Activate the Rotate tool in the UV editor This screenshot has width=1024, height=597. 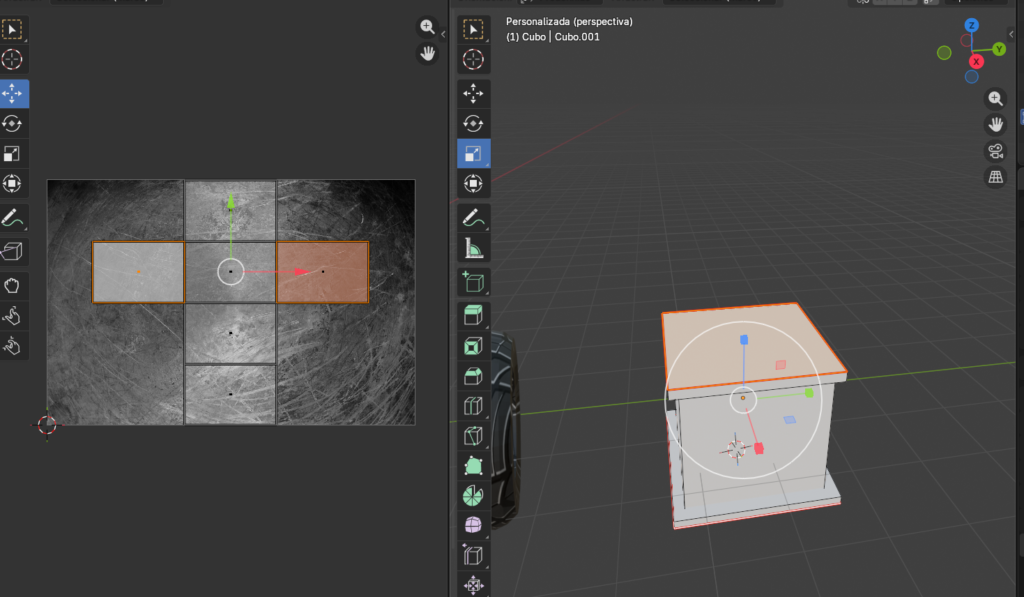[x=13, y=124]
